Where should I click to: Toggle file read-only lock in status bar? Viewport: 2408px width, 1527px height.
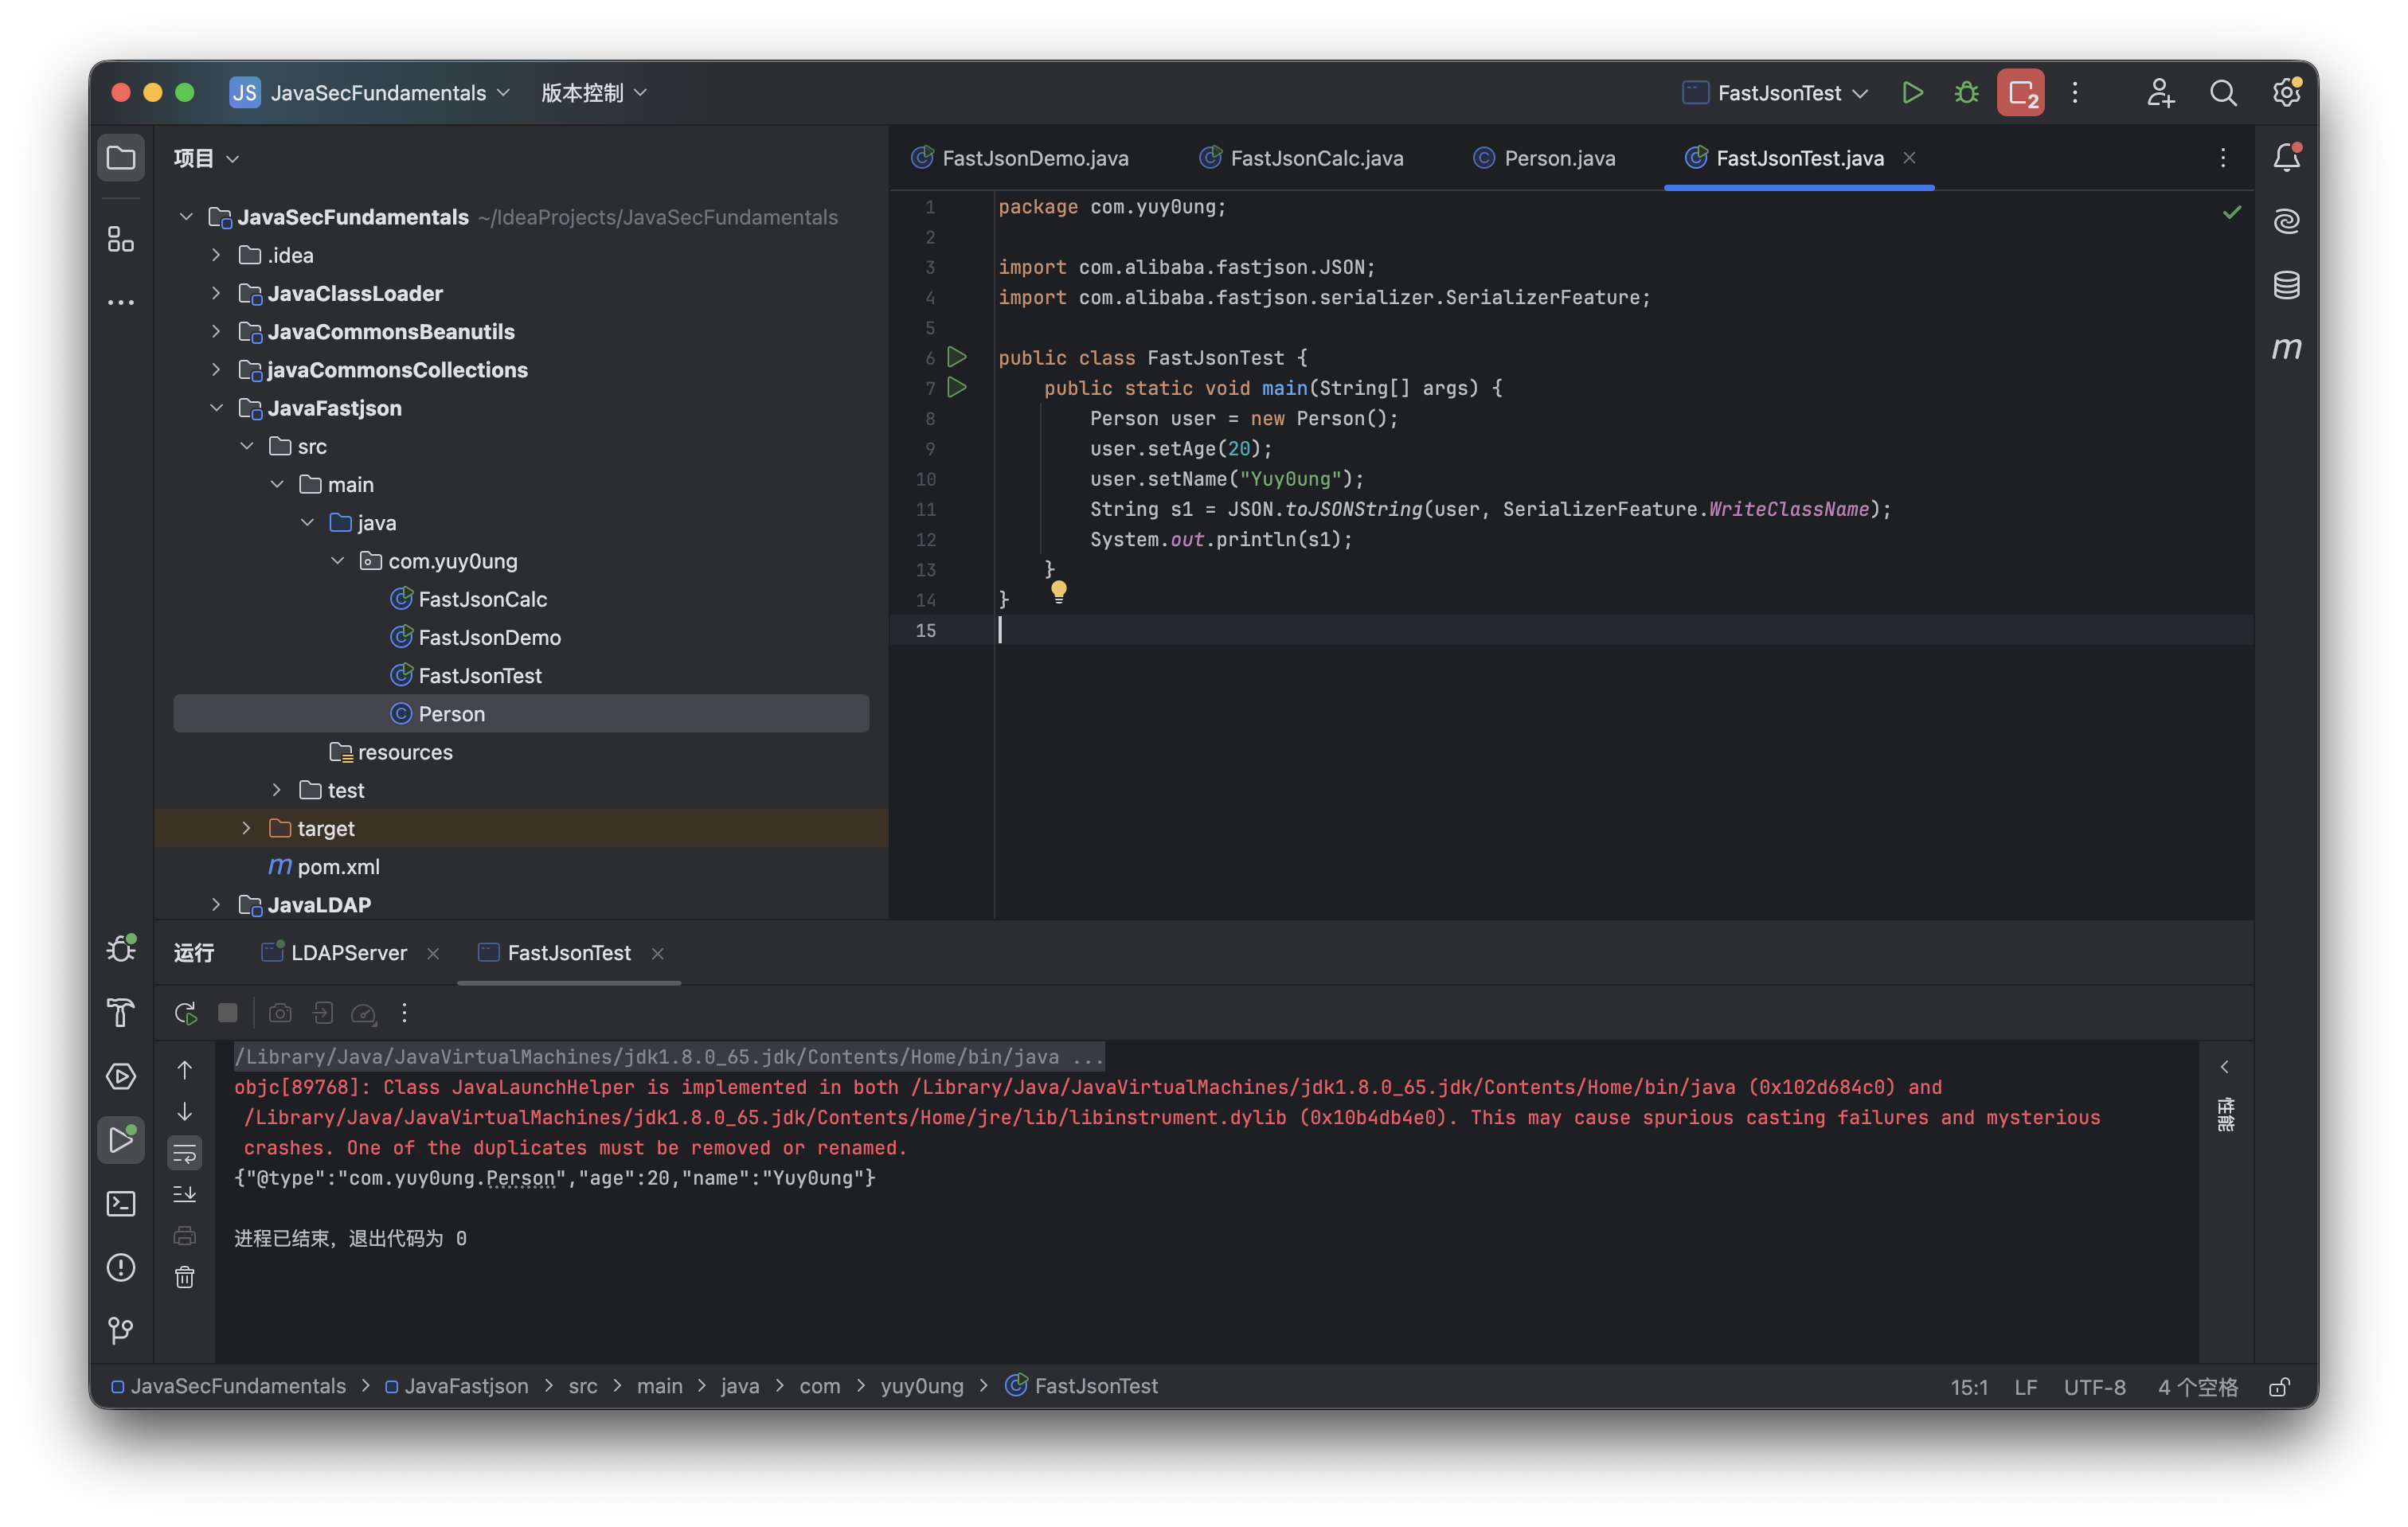point(2279,1387)
